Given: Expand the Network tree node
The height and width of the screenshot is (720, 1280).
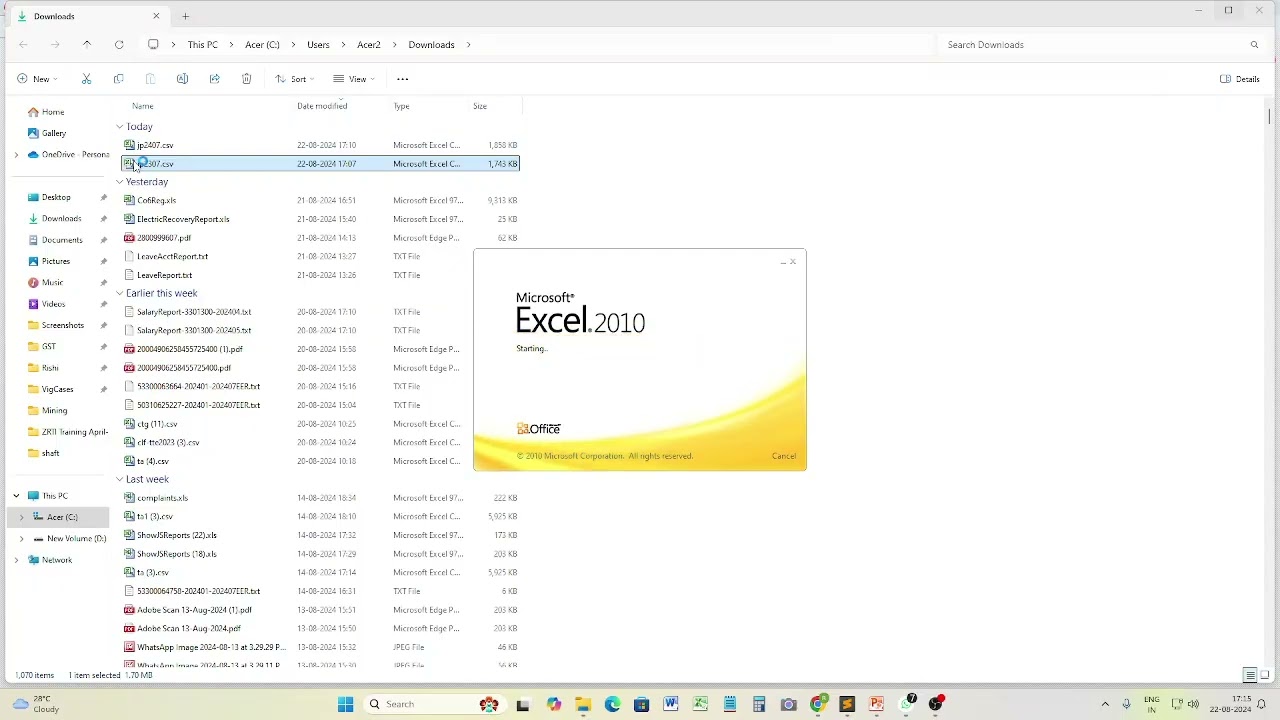Looking at the screenshot, I should click(x=16, y=560).
